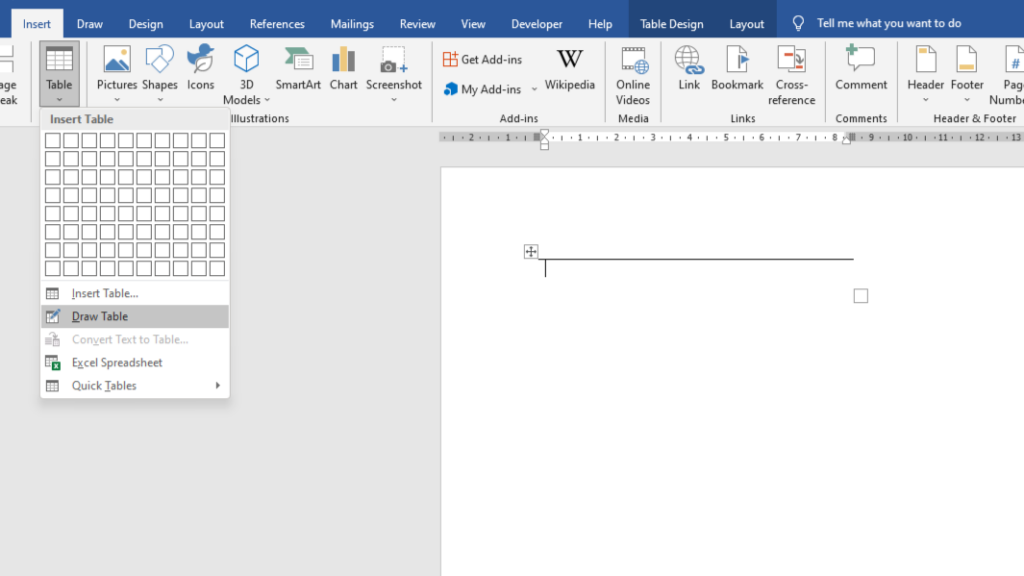Select top-left cell in table grid
The width and height of the screenshot is (1024, 576).
53,140
